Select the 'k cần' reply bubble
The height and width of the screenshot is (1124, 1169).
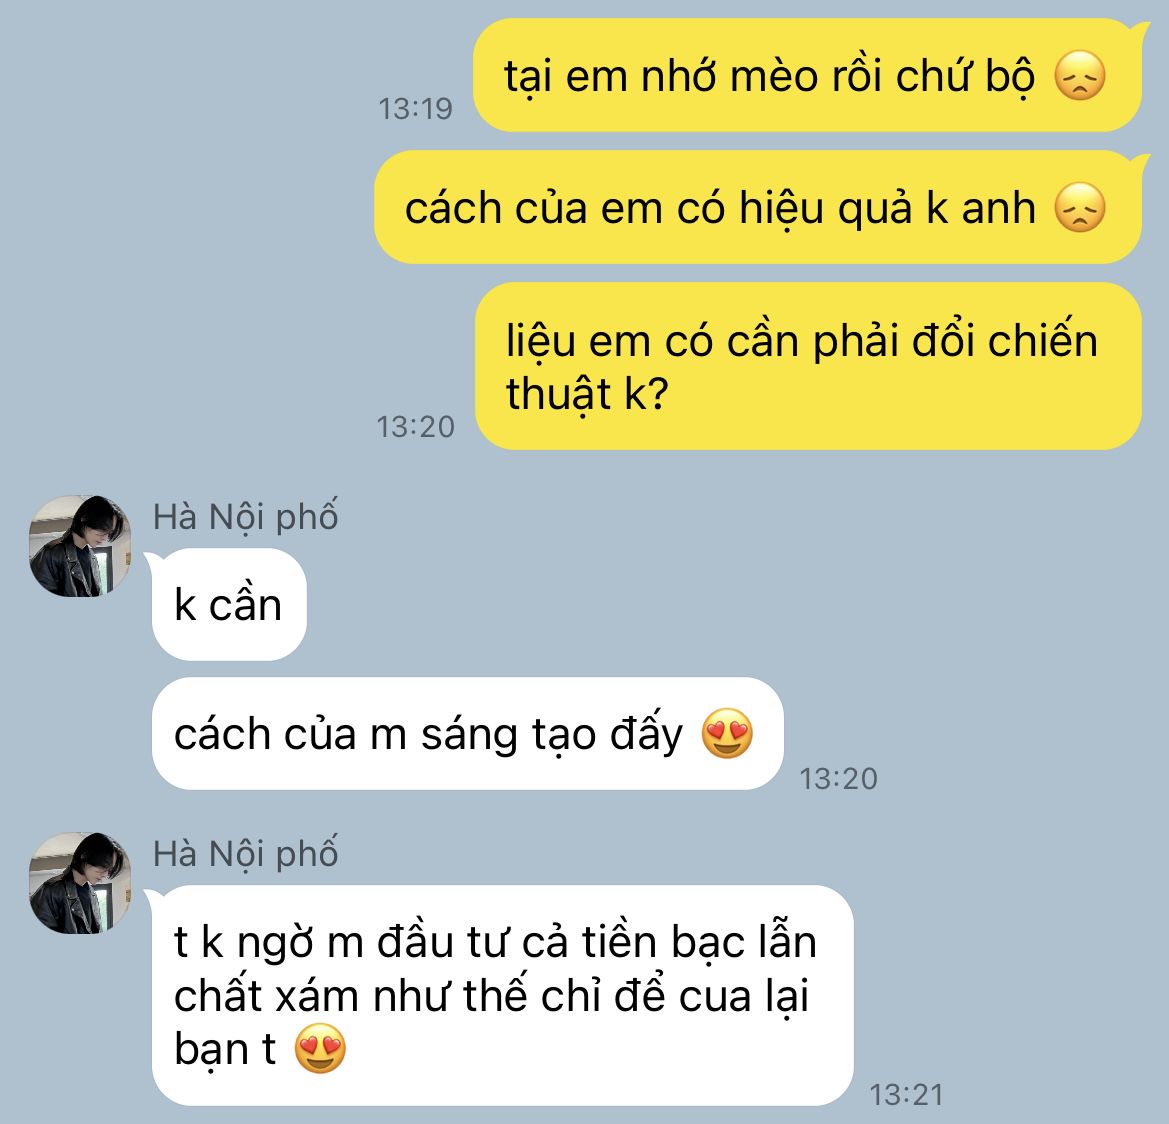click(x=229, y=604)
